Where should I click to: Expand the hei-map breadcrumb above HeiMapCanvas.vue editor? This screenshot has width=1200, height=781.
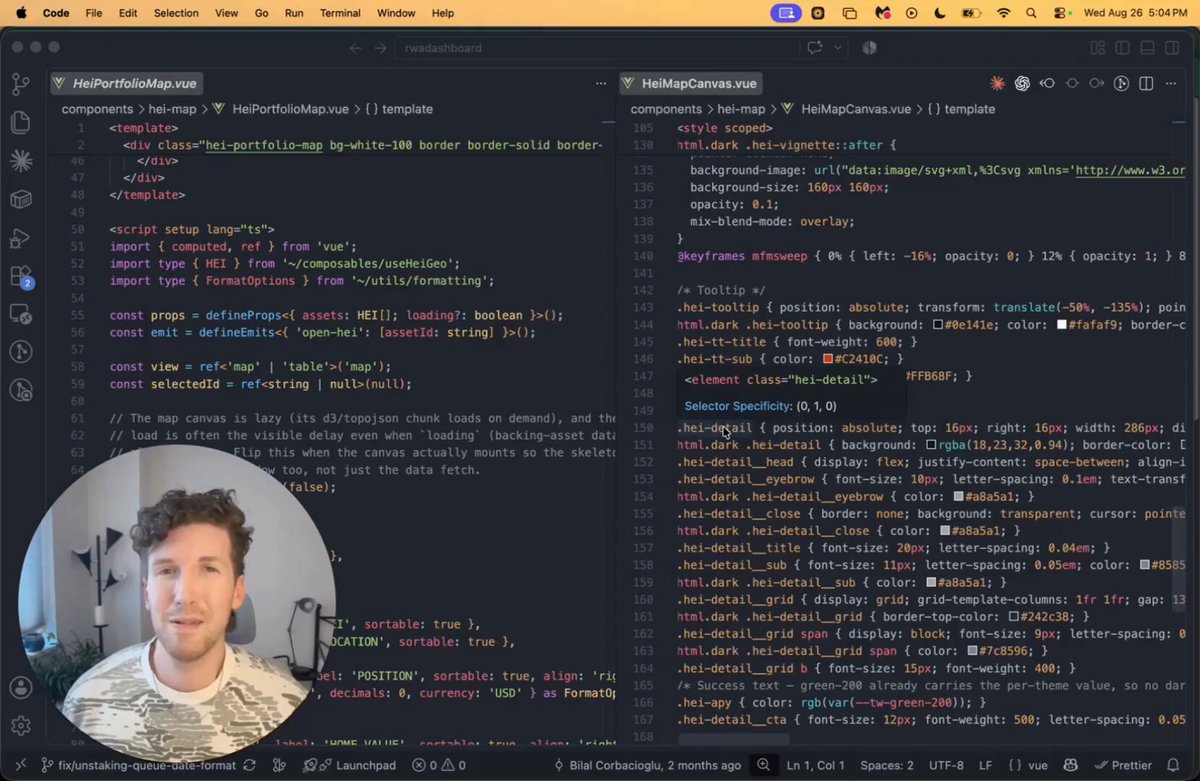pyautogui.click(x=741, y=109)
